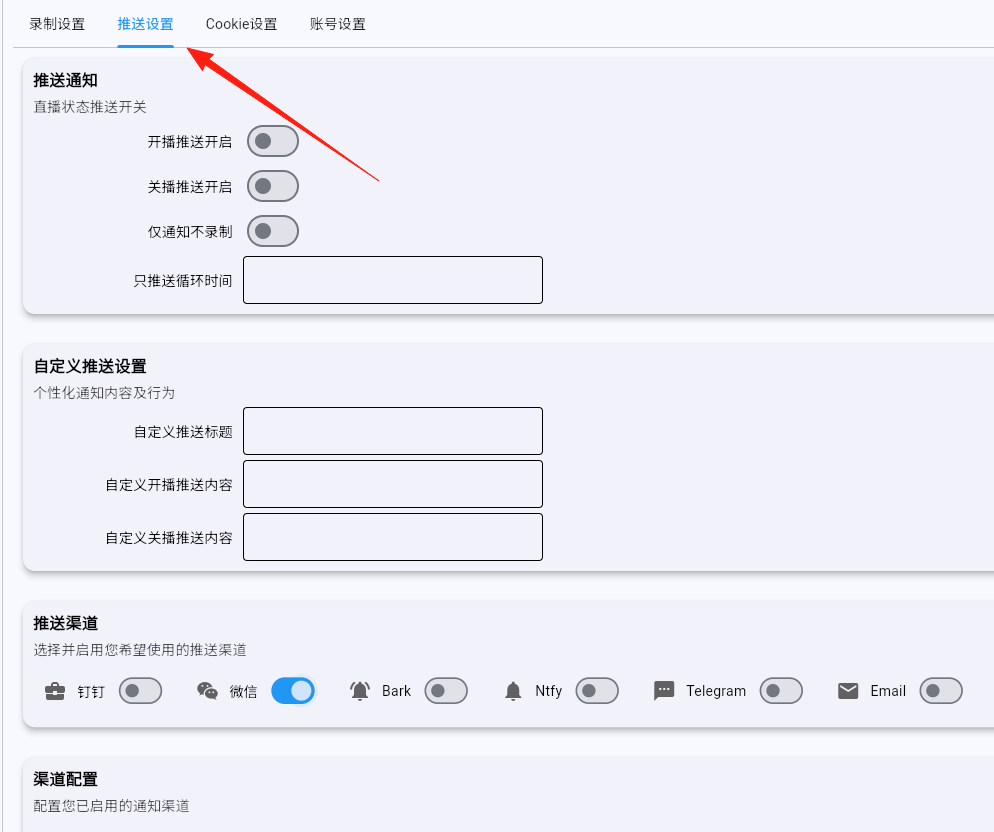Click the WeChat (微信) chat icon

point(207,691)
